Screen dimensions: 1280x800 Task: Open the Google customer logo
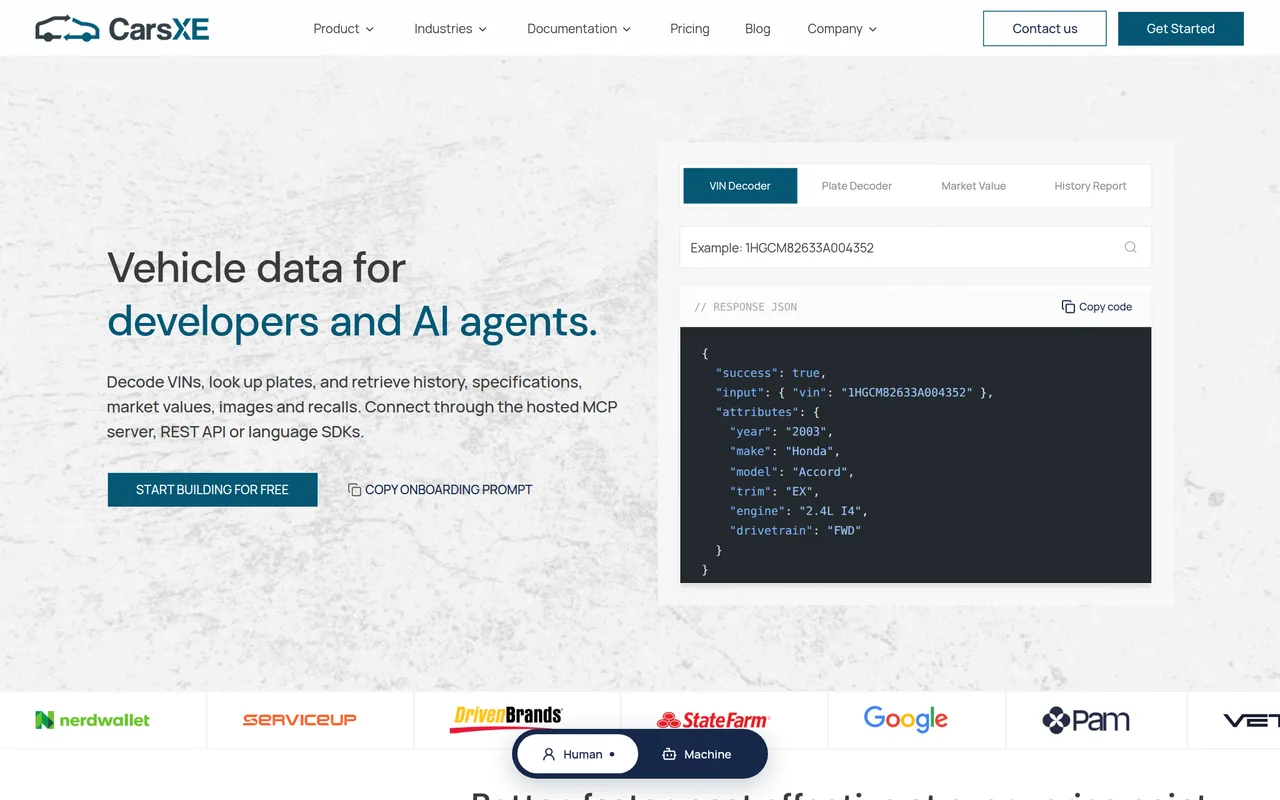click(905, 719)
